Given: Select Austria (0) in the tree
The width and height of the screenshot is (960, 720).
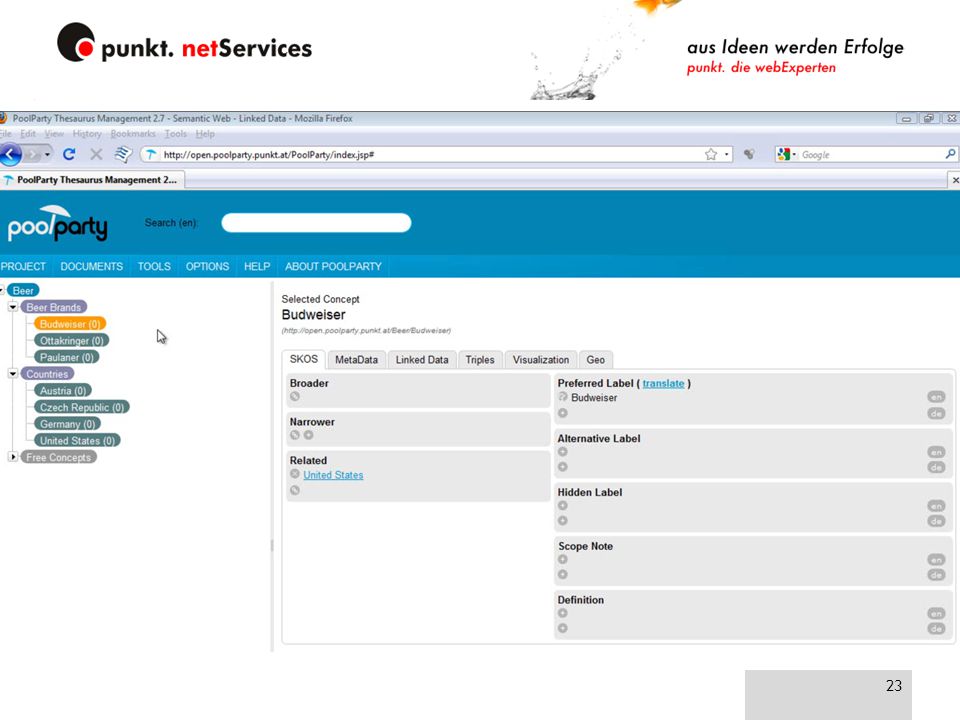Looking at the screenshot, I should coord(63,391).
